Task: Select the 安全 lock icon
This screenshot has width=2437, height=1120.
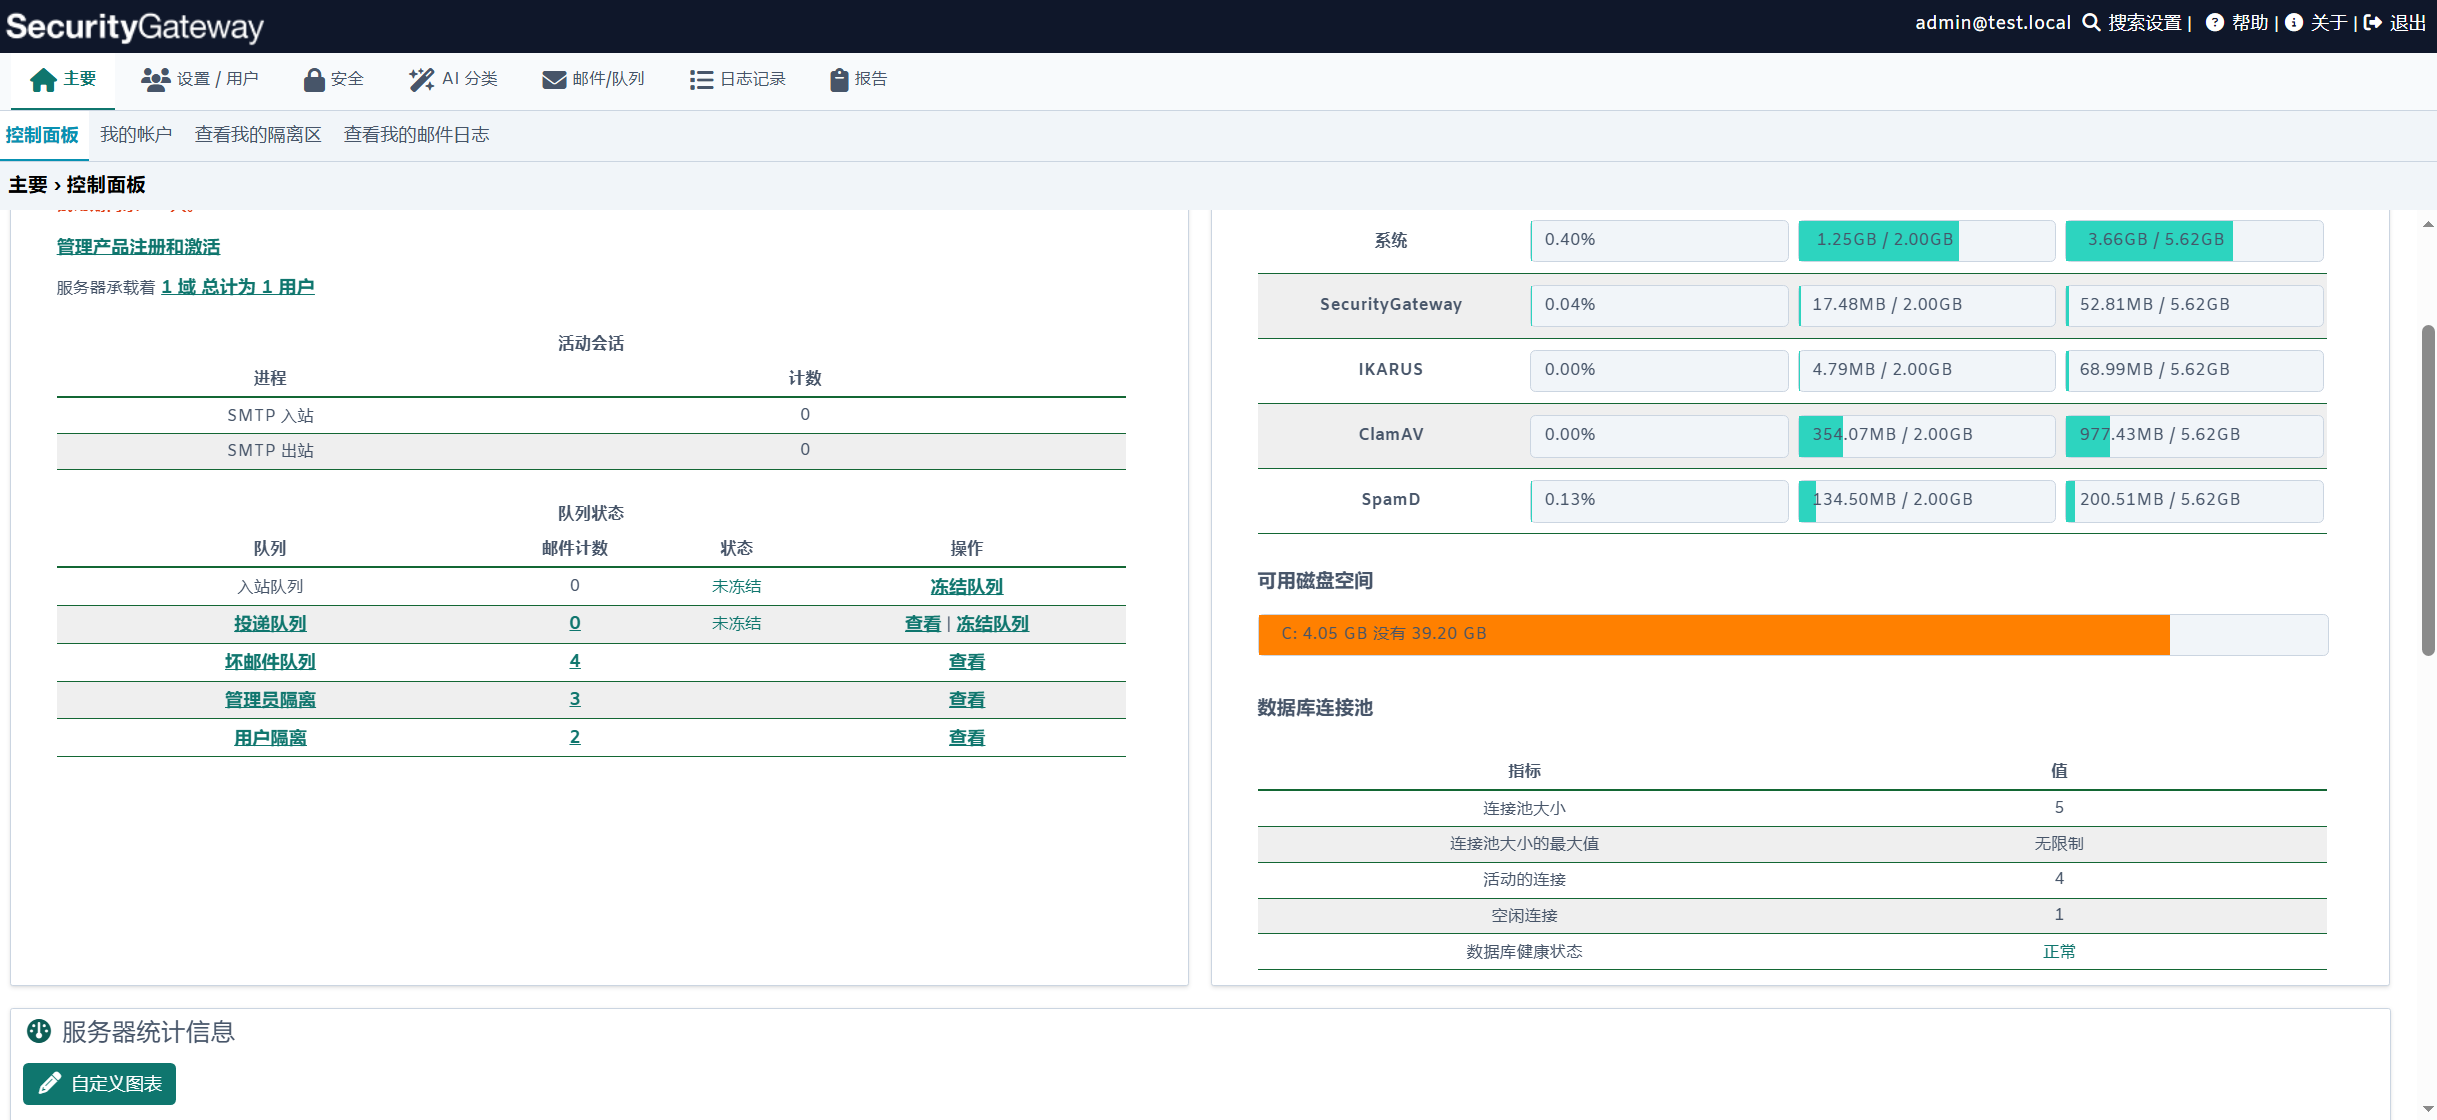Action: 314,80
